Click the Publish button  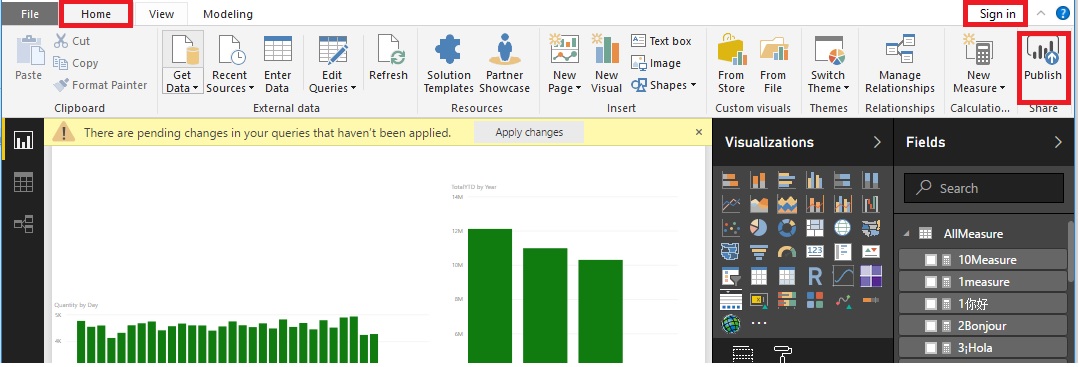pos(1043,58)
